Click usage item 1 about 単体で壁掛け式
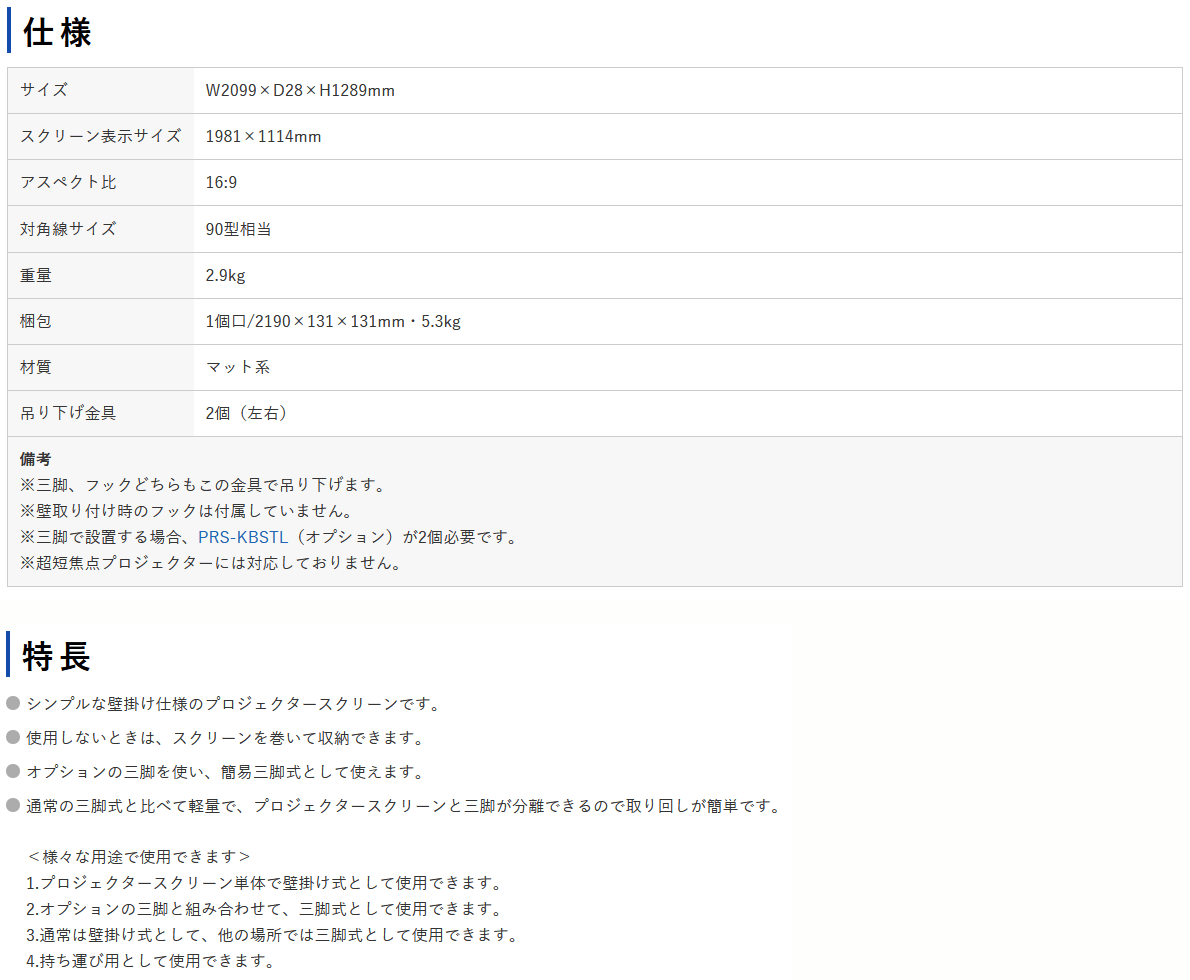 pyautogui.click(x=266, y=883)
